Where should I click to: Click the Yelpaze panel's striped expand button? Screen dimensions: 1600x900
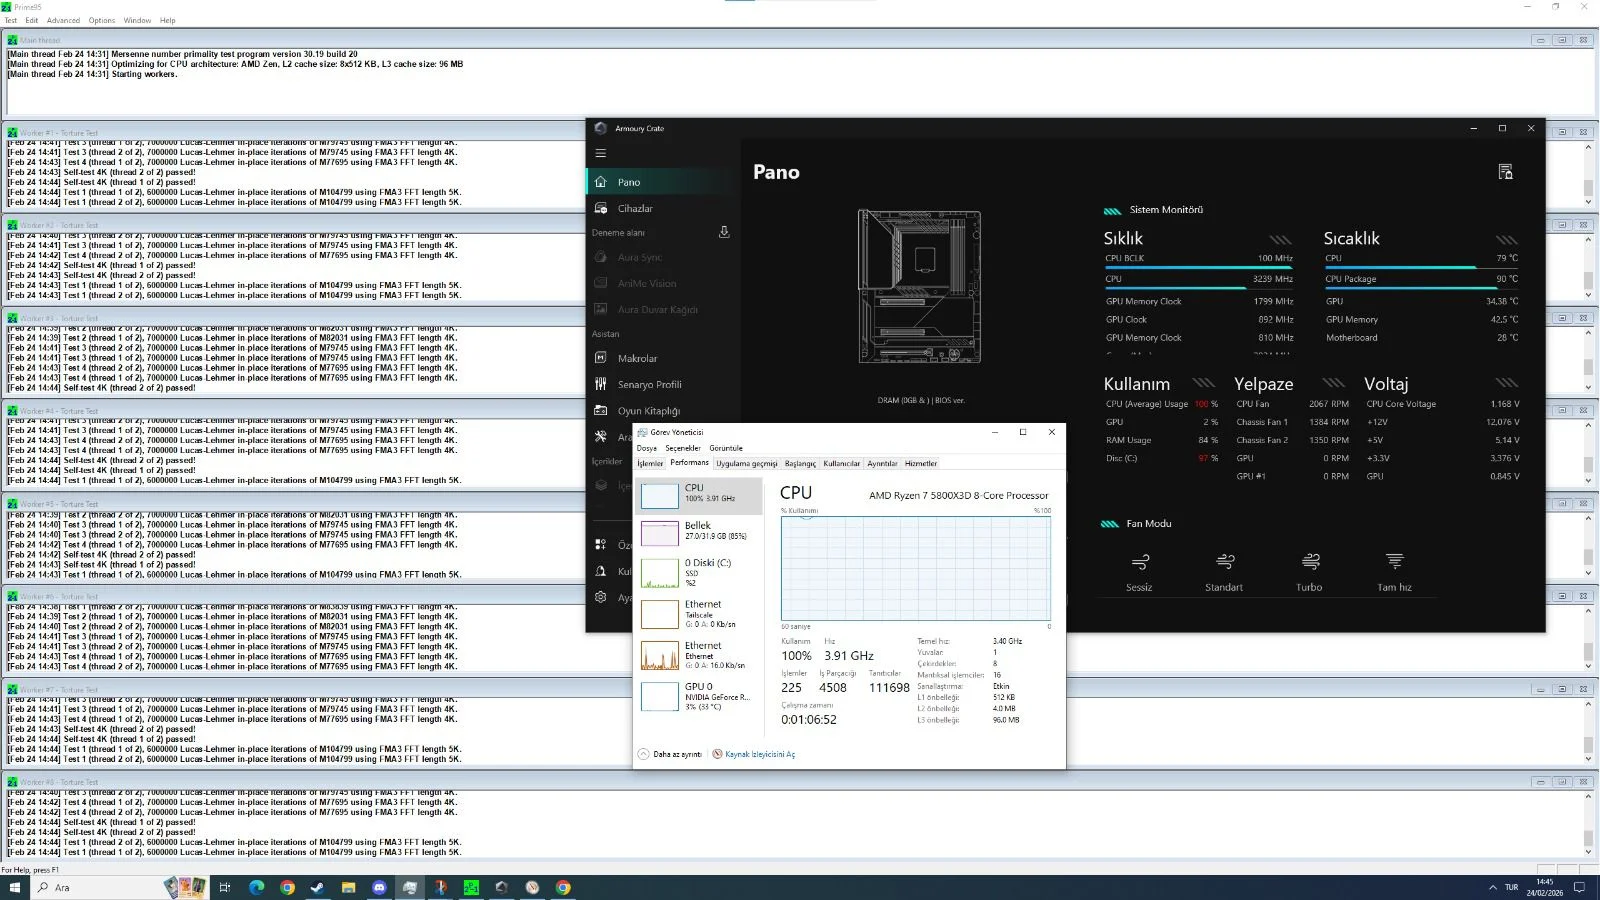(1334, 383)
